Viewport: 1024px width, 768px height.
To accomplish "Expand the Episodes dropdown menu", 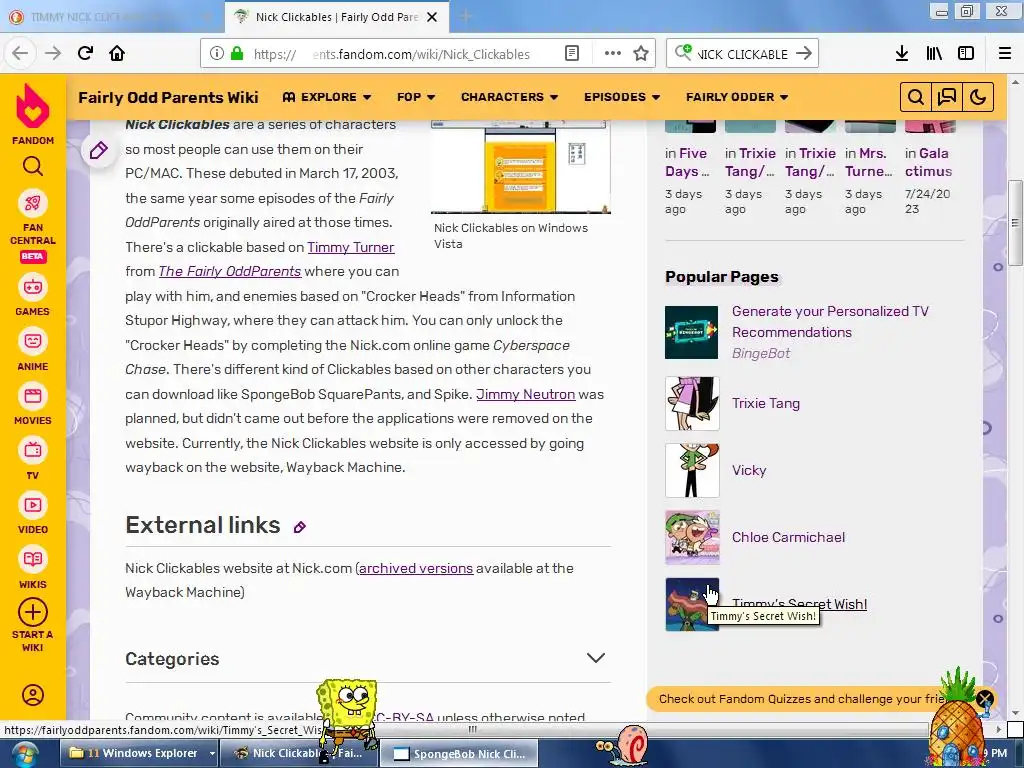I will [x=622, y=97].
